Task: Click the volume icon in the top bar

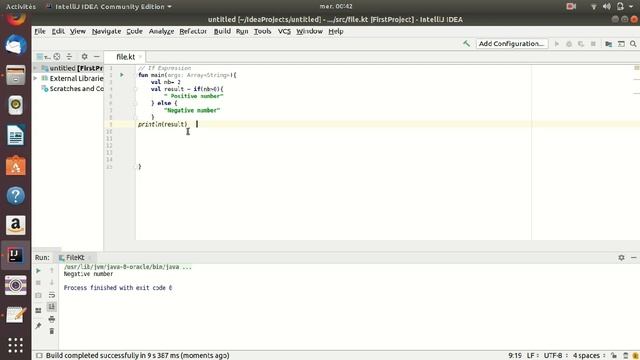Action: coord(607,7)
